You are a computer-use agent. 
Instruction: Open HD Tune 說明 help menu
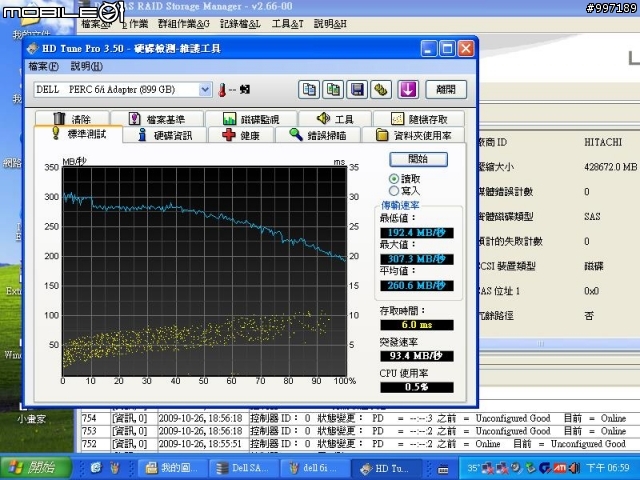(87, 66)
